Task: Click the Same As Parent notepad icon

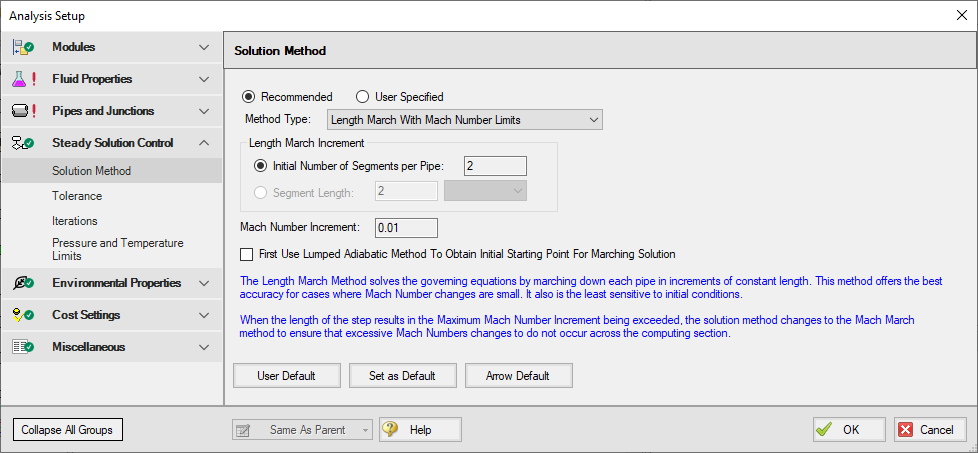Action: 243,430
